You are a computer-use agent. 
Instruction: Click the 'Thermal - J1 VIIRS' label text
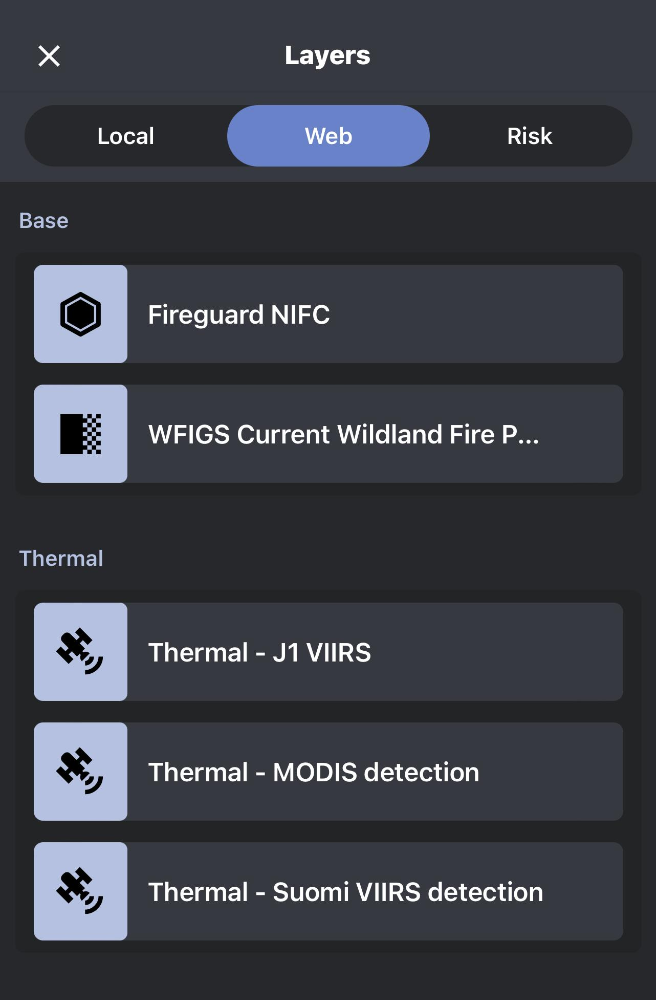[260, 653]
